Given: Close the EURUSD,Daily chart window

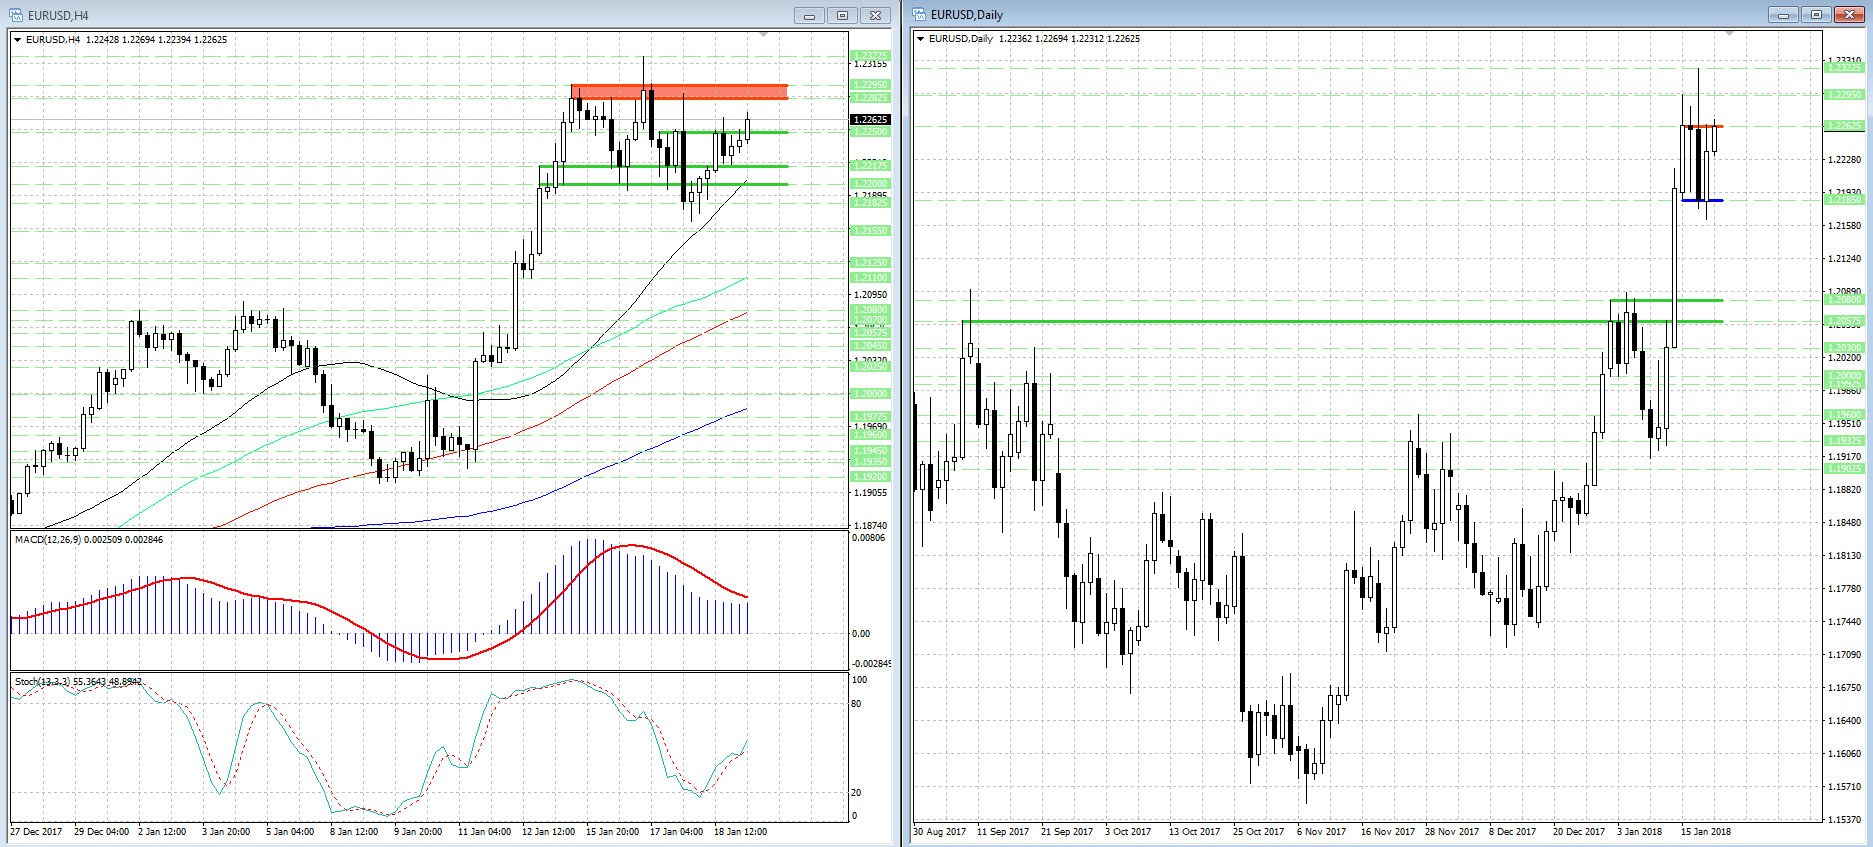Looking at the screenshot, I should point(1849,15).
